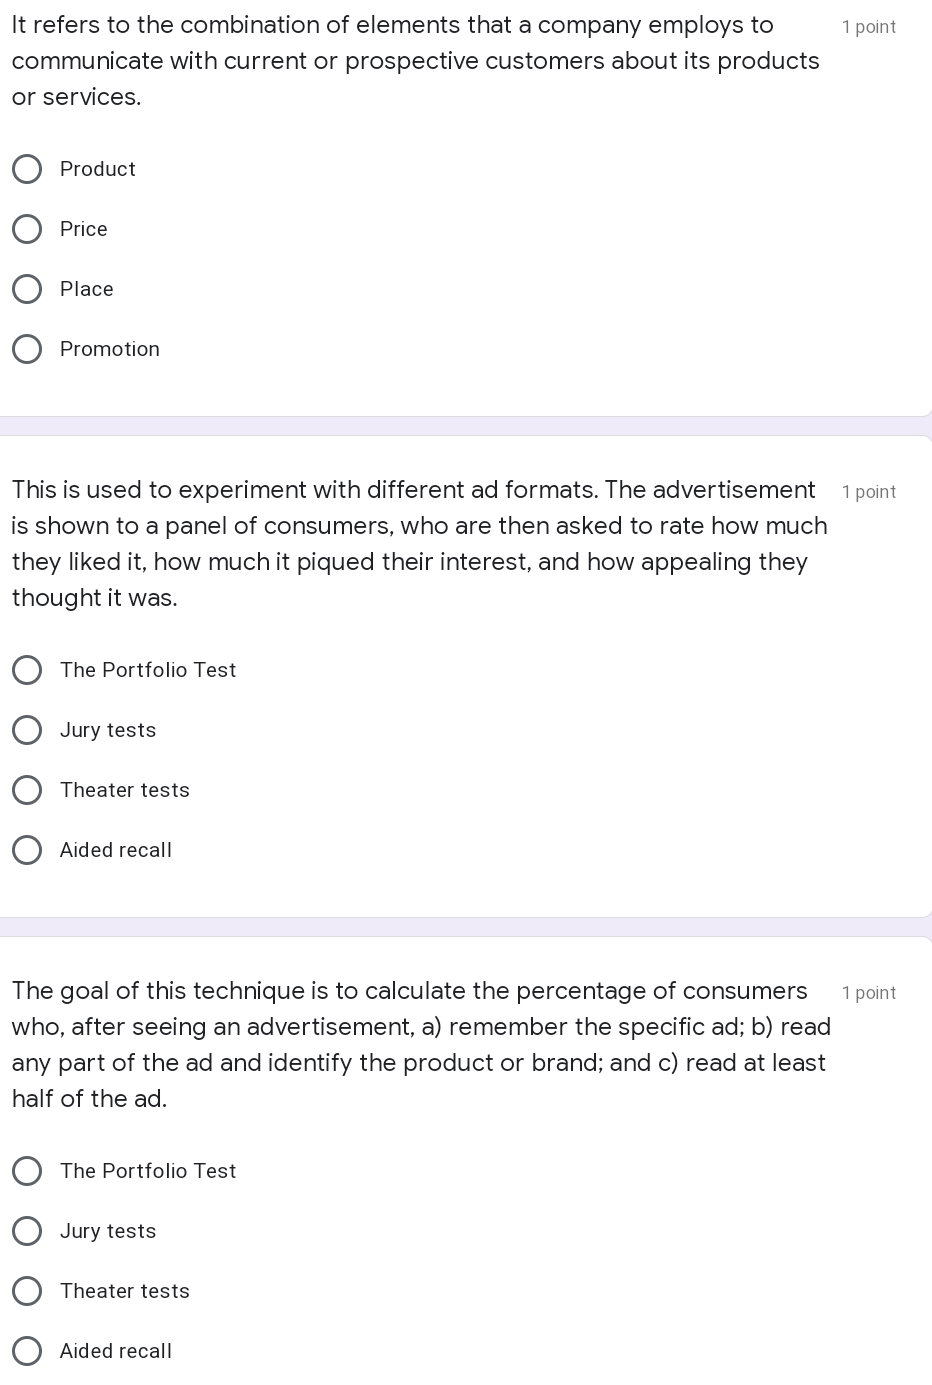Mark Promotion as the answer

(27, 349)
